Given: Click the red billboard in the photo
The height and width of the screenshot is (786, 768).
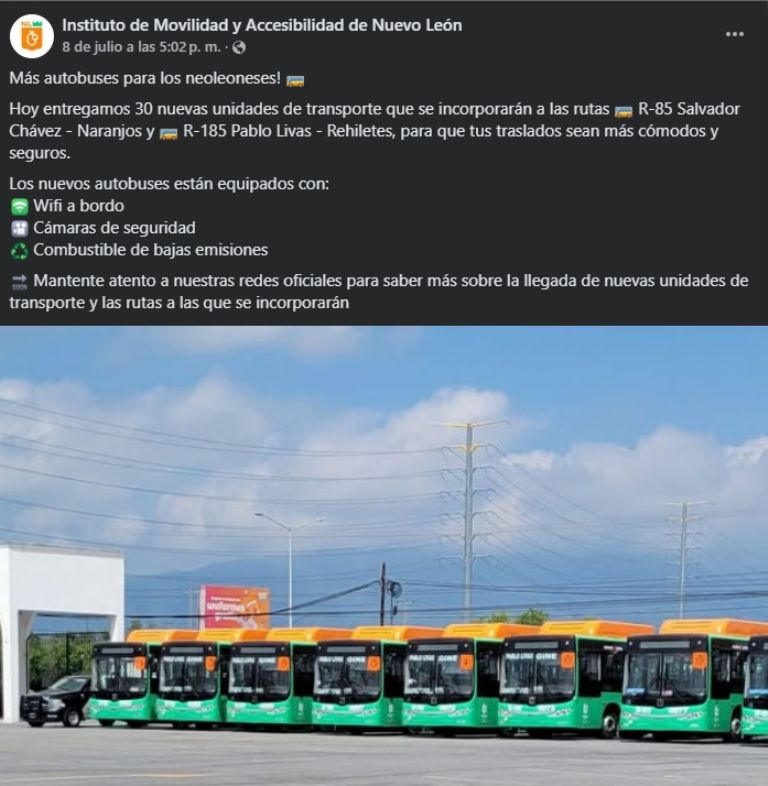Looking at the screenshot, I should click(x=235, y=607).
